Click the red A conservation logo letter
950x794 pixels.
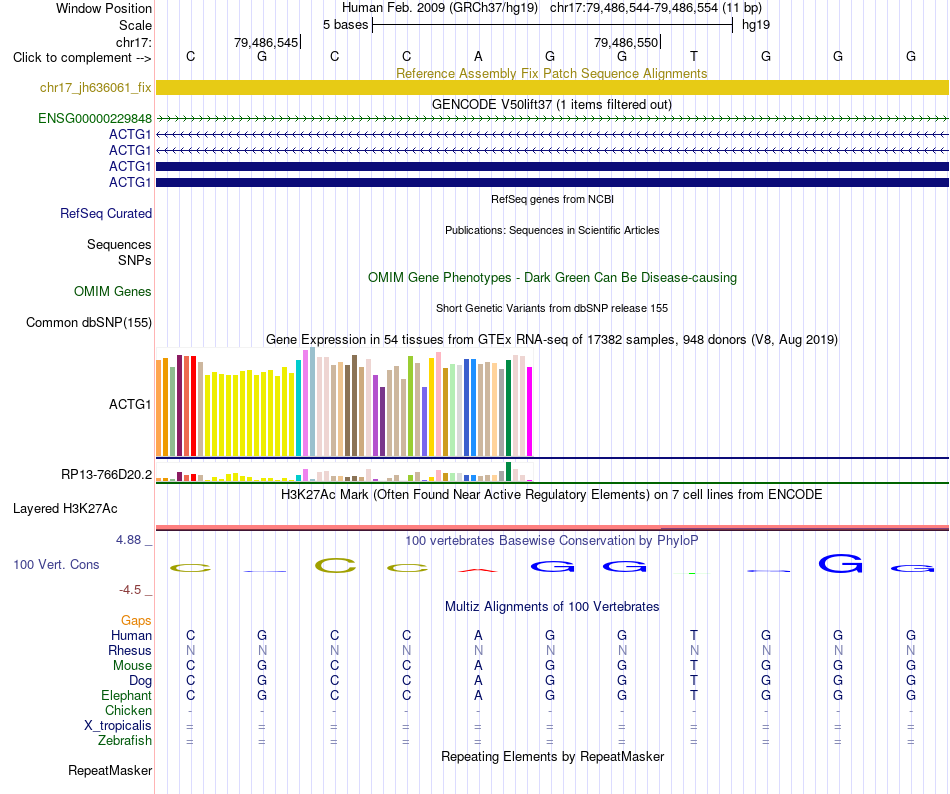click(x=478, y=570)
